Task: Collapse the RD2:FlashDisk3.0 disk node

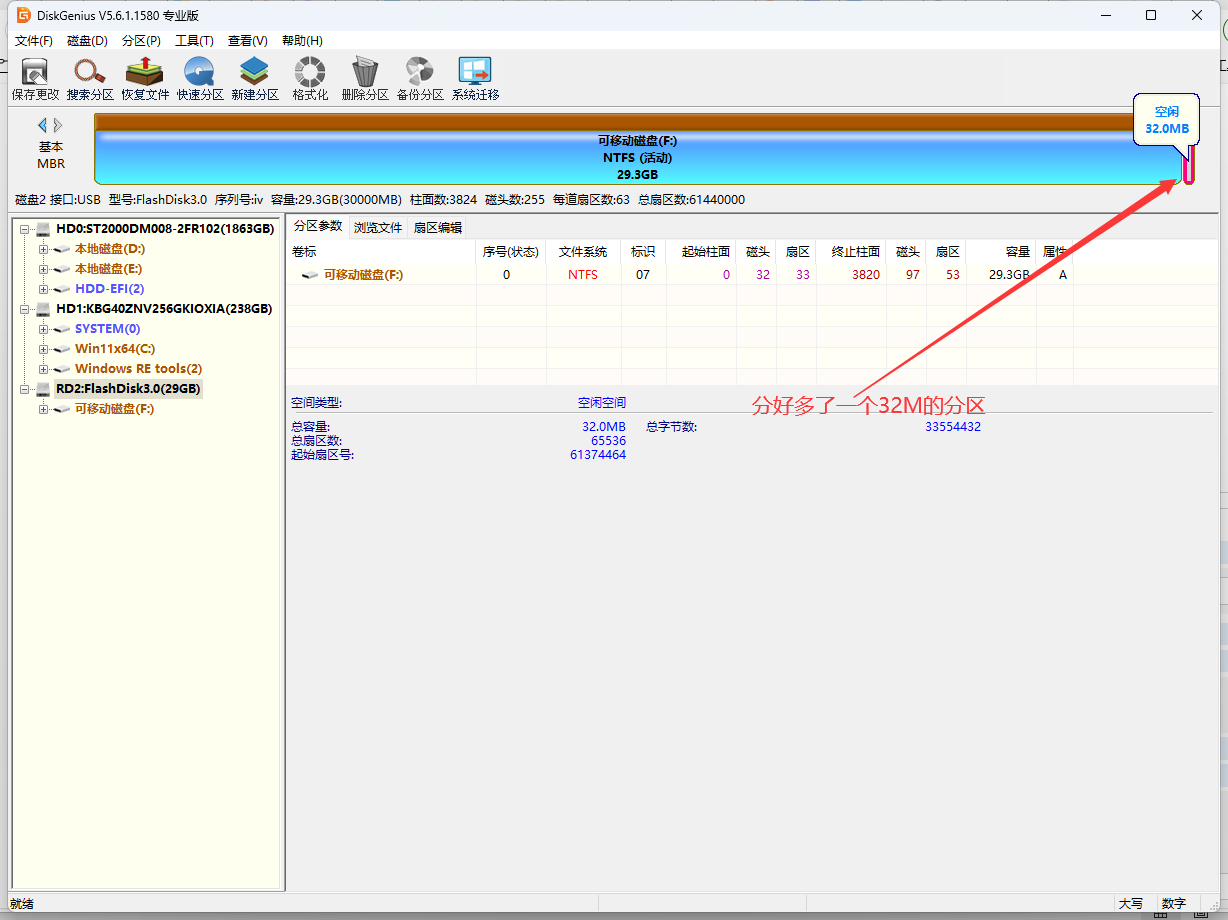Action: point(24,389)
